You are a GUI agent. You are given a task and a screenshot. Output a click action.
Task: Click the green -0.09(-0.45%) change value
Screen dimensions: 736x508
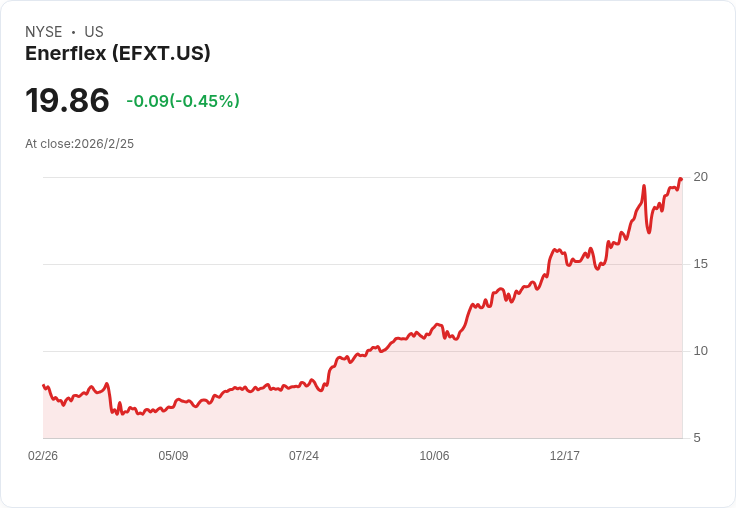[x=183, y=101]
